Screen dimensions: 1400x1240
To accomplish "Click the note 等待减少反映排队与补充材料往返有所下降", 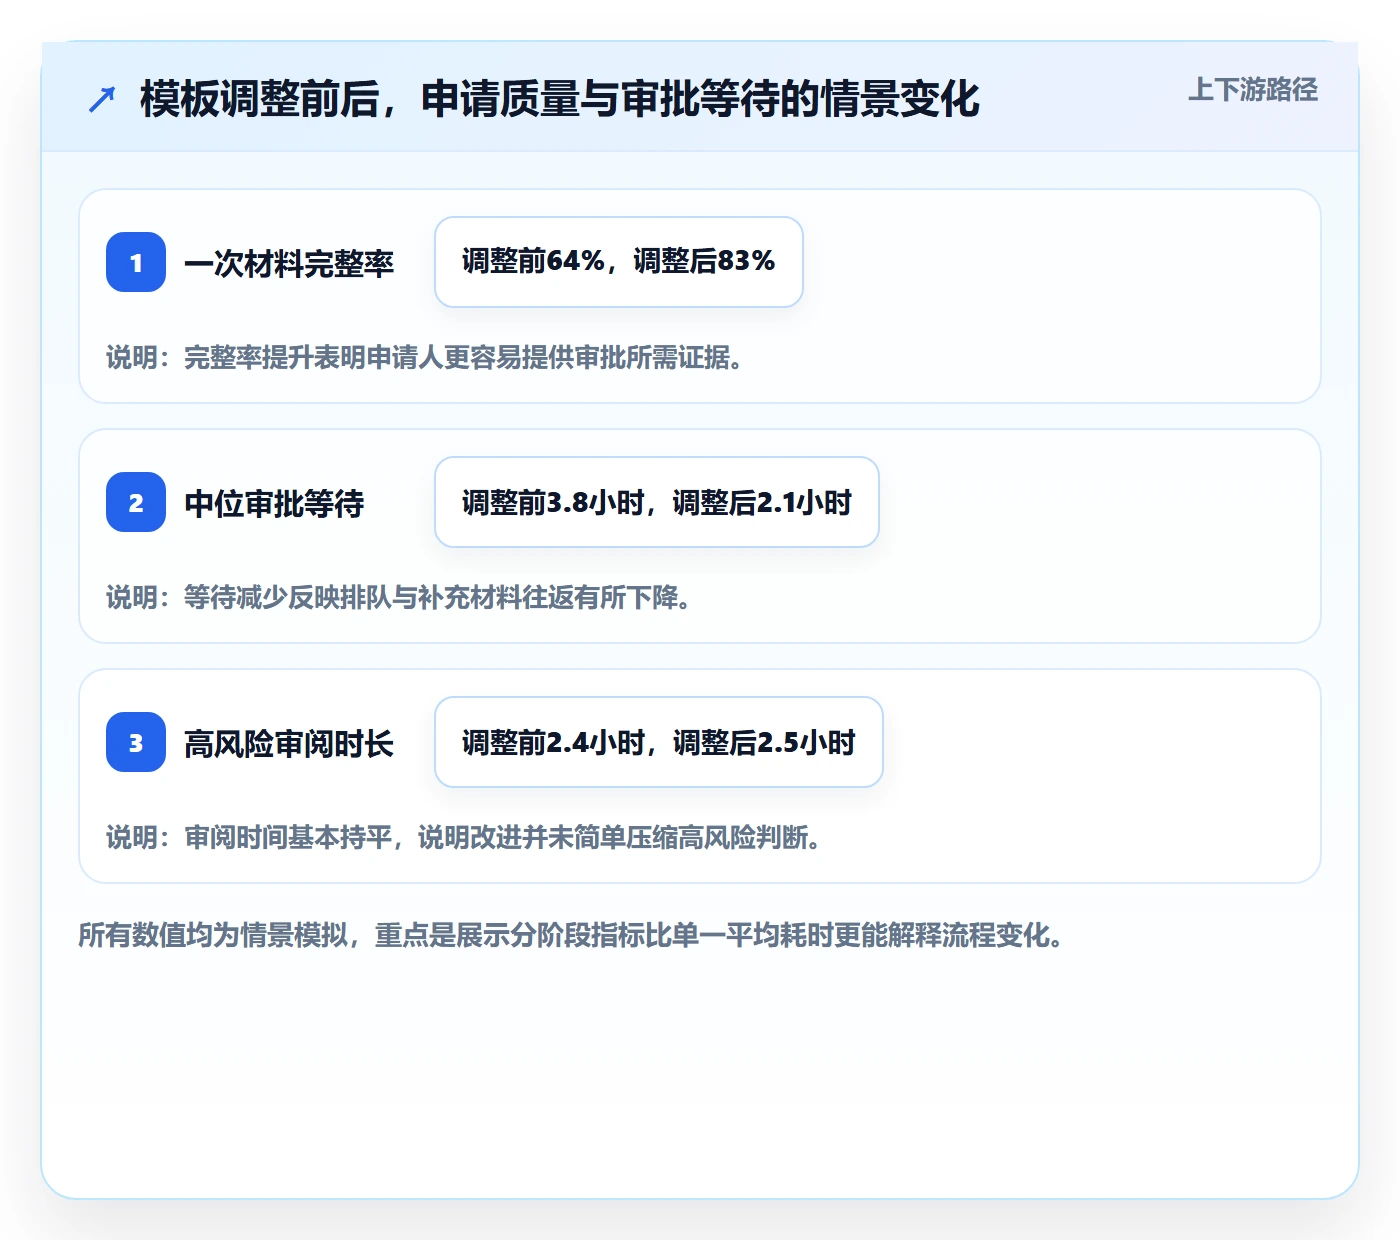I will [x=400, y=598].
